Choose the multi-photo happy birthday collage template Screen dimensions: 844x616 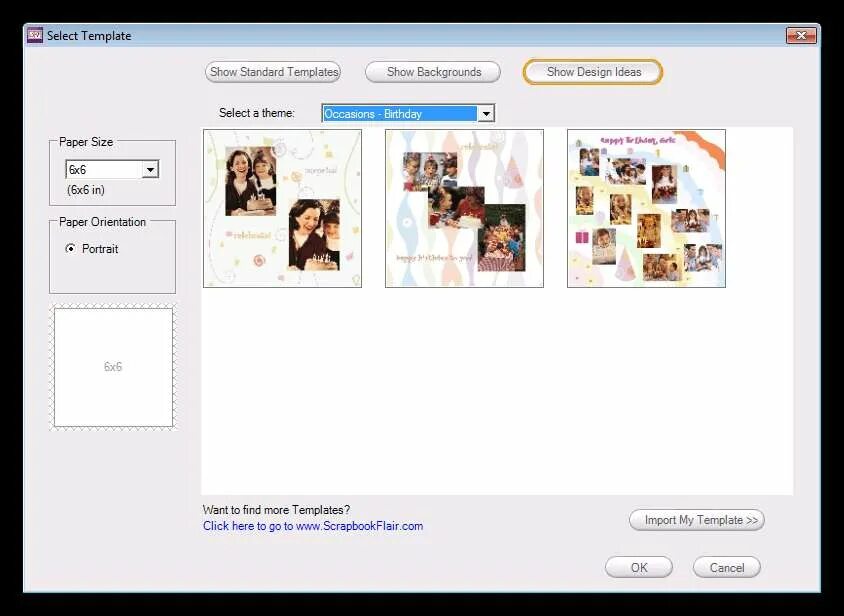(x=646, y=208)
